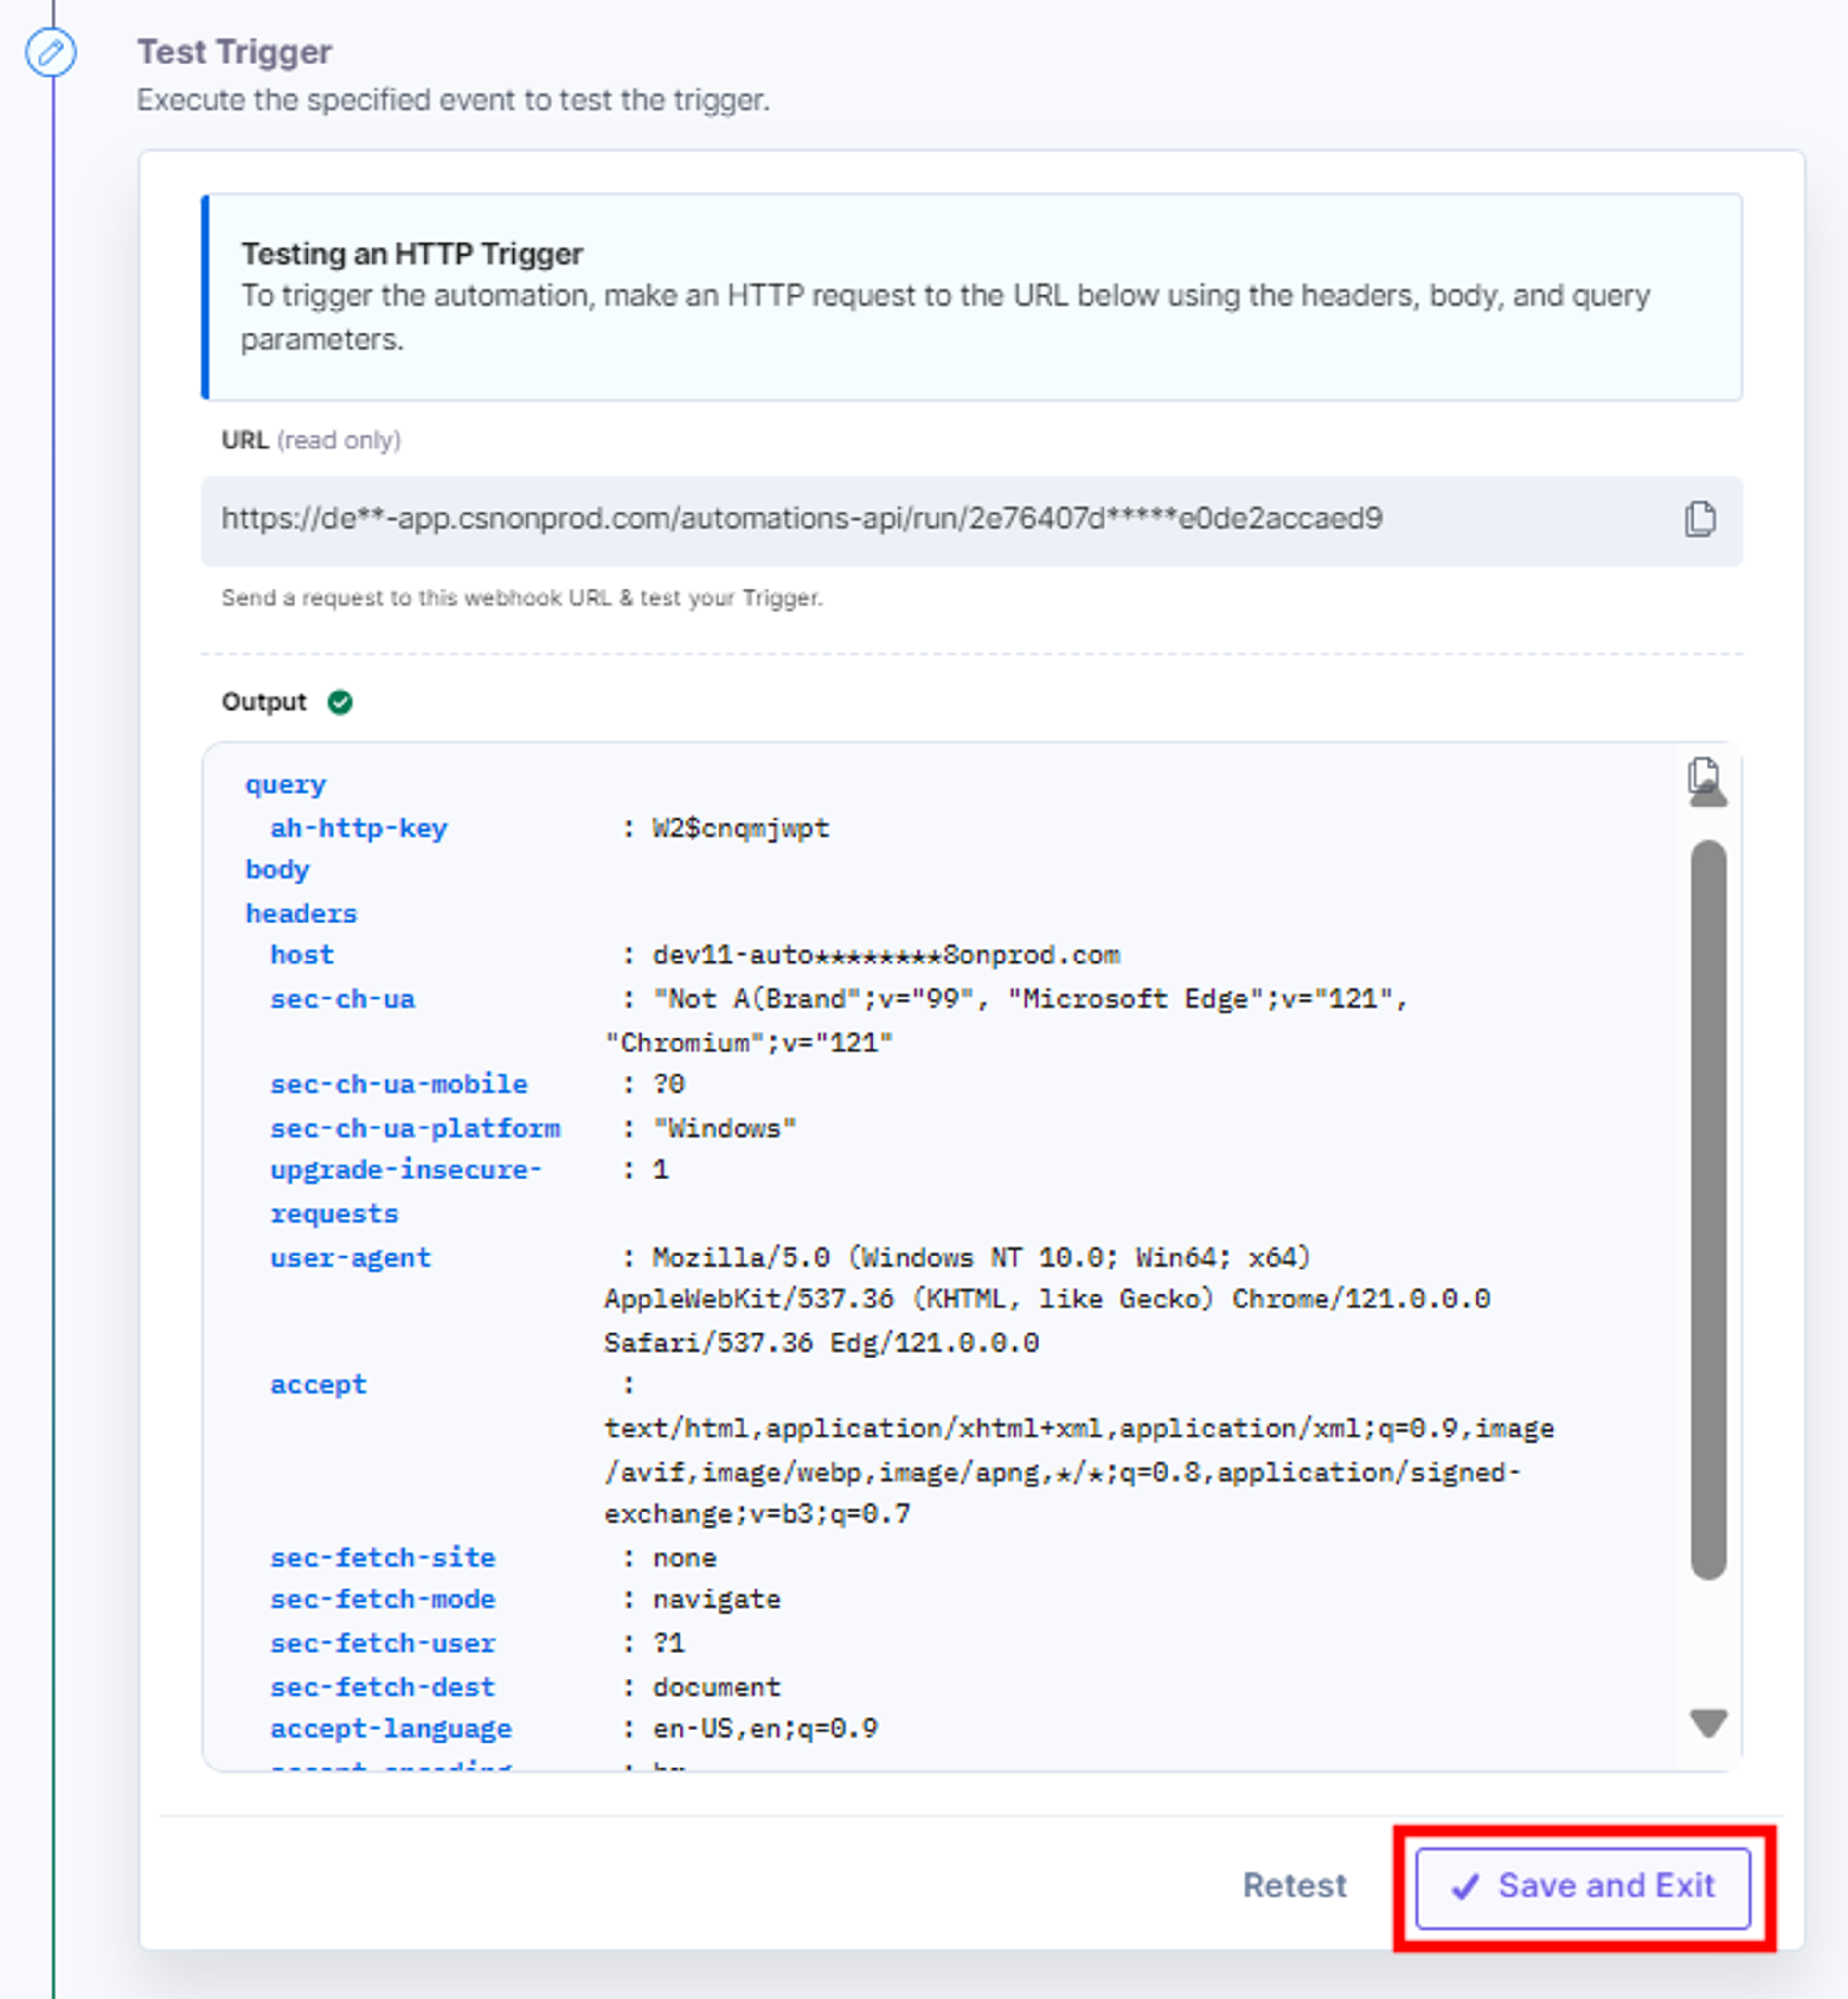Click the pencil edit icon beside Test Trigger
Image resolution: width=1848 pixels, height=1999 pixels.
(51, 52)
